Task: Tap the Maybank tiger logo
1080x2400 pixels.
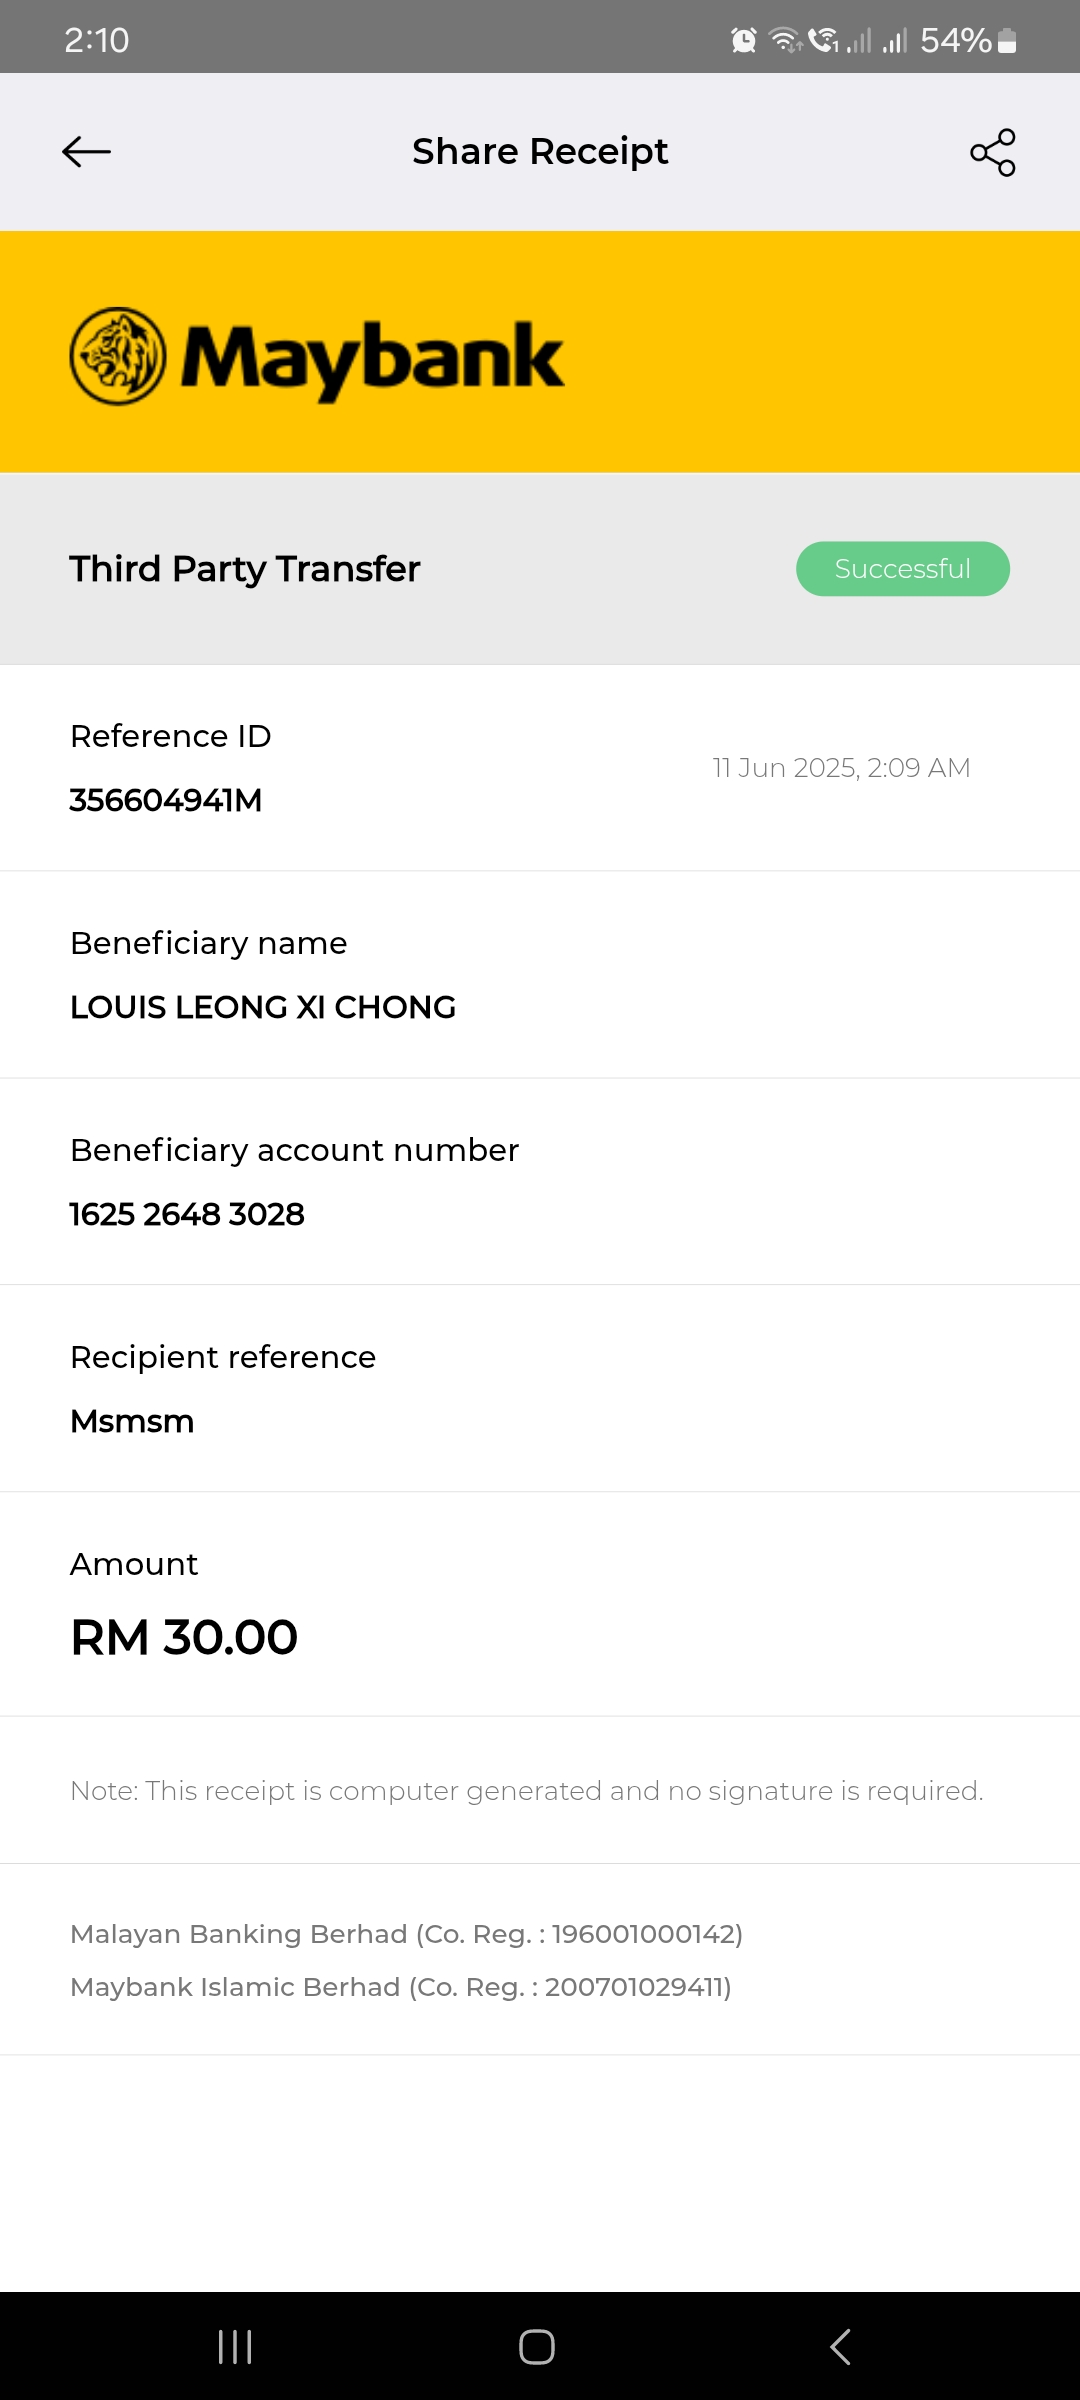Action: 118,356
